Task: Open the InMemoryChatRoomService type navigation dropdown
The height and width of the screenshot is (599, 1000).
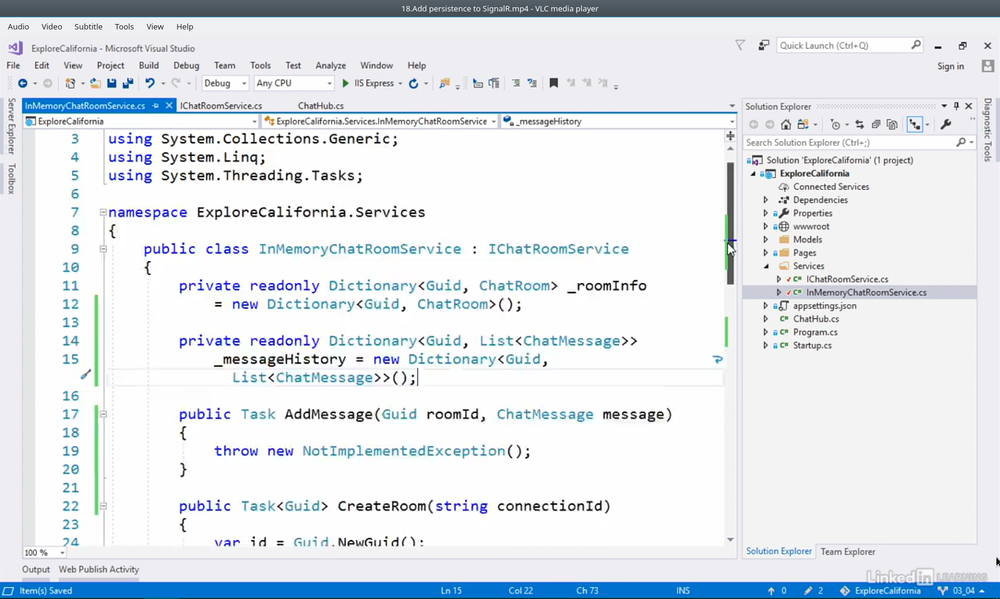Action: (x=379, y=121)
